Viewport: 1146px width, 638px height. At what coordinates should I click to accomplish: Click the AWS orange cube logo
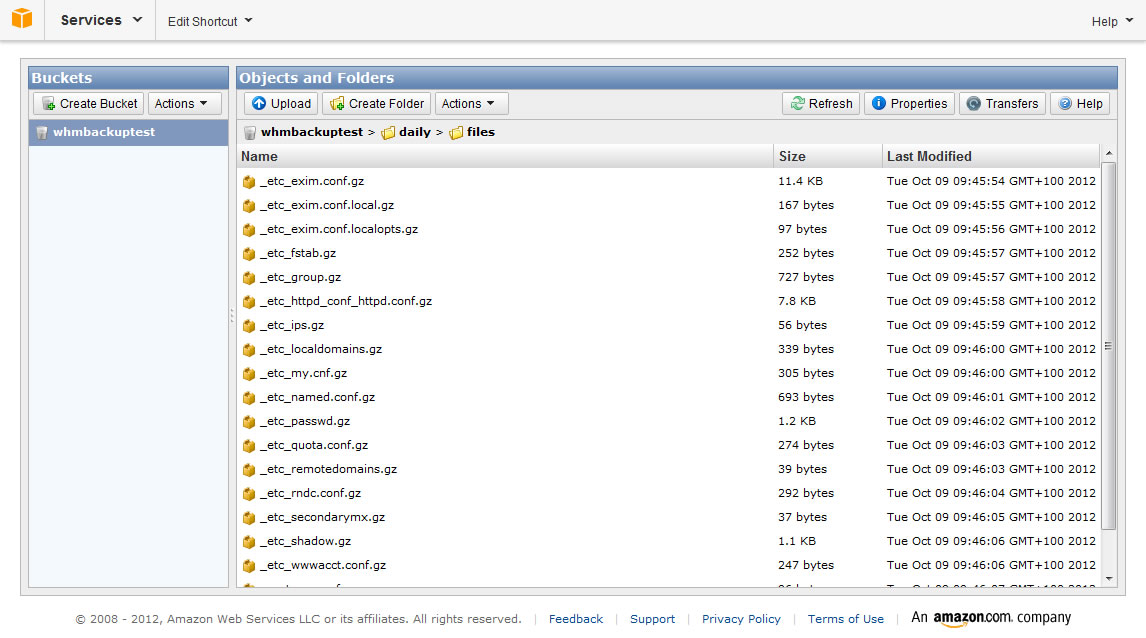[22, 18]
